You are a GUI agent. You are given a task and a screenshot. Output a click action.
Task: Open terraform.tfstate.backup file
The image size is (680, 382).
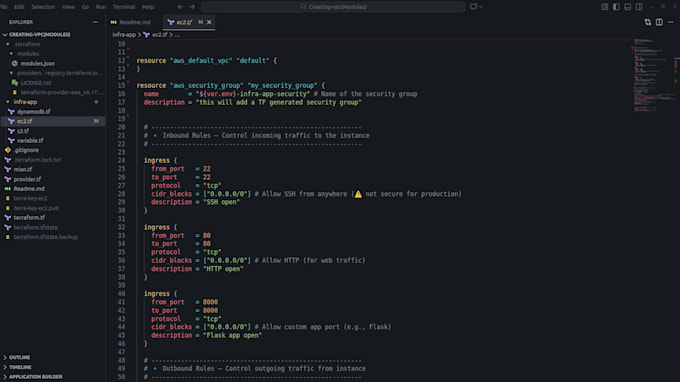[46, 237]
